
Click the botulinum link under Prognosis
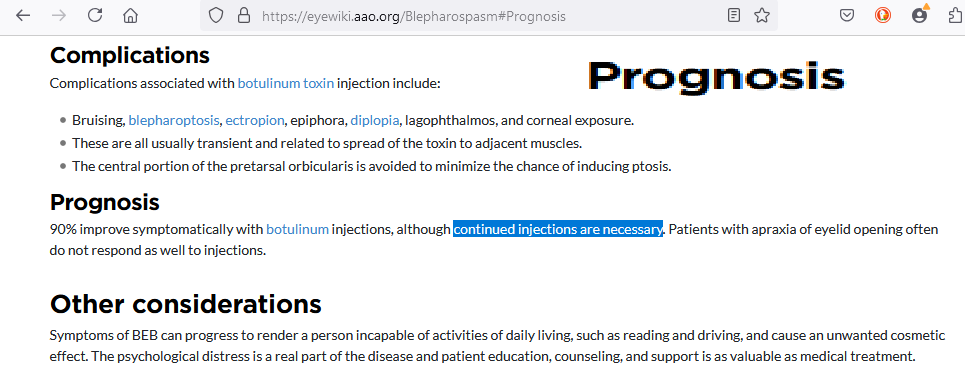click(297, 230)
